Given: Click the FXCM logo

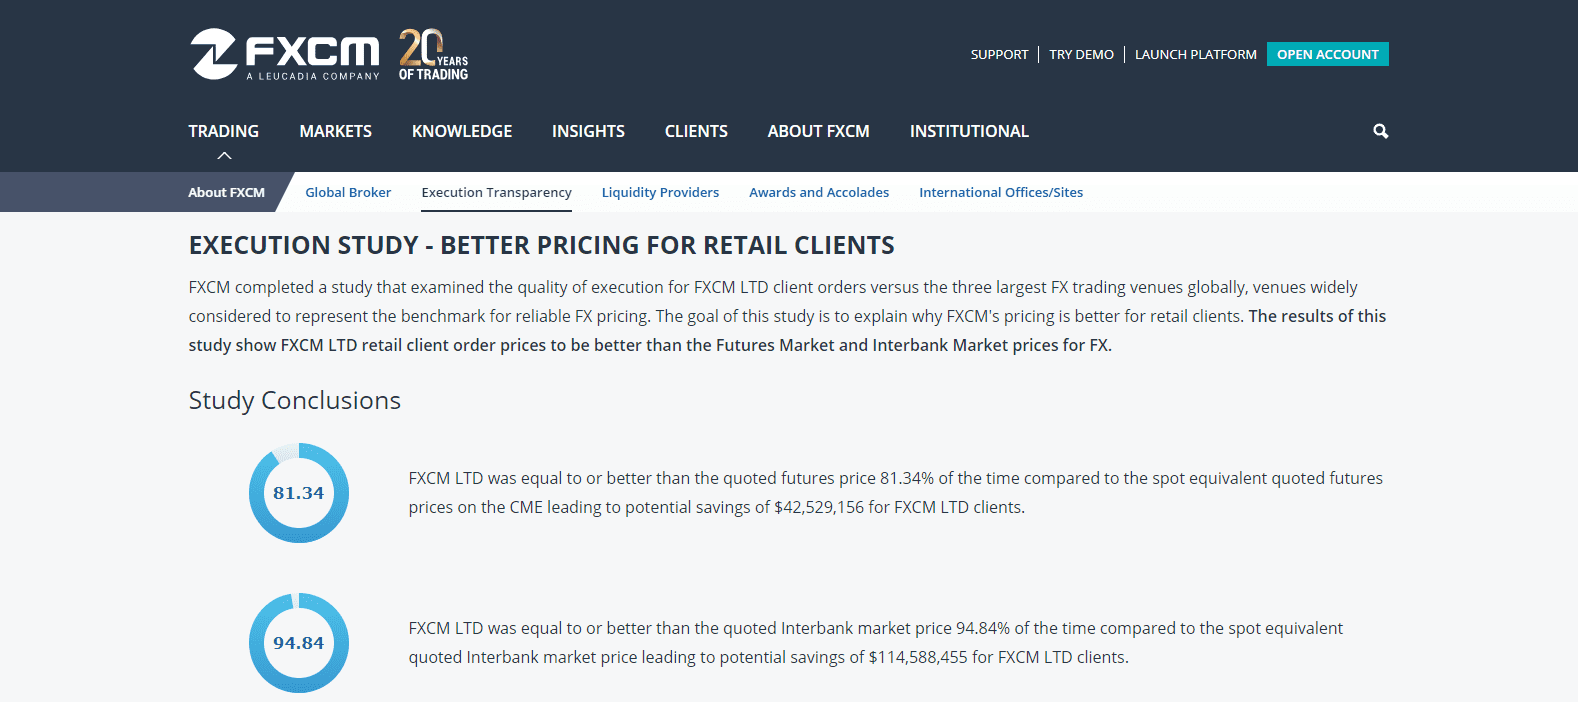Looking at the screenshot, I should pos(285,55).
